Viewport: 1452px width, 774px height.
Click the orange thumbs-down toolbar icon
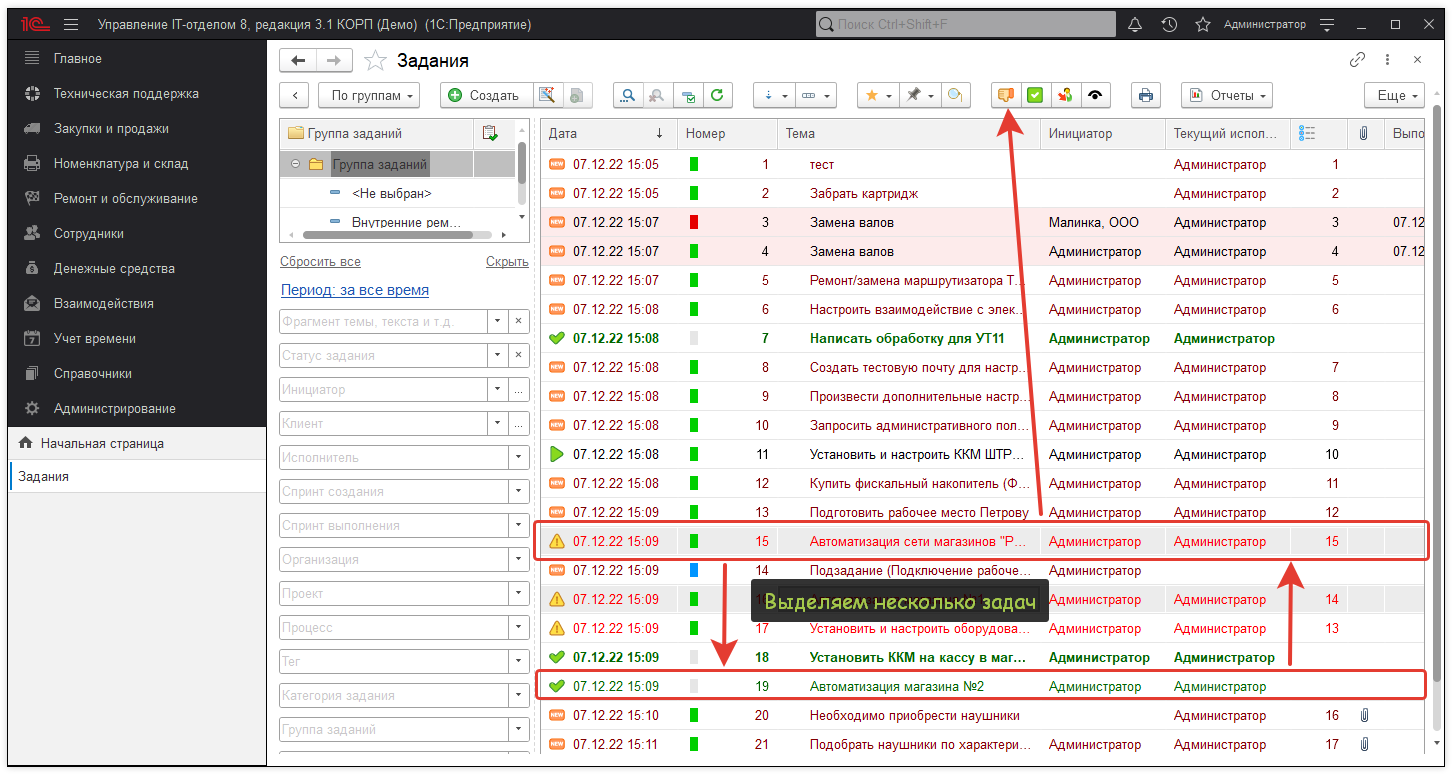point(1006,95)
